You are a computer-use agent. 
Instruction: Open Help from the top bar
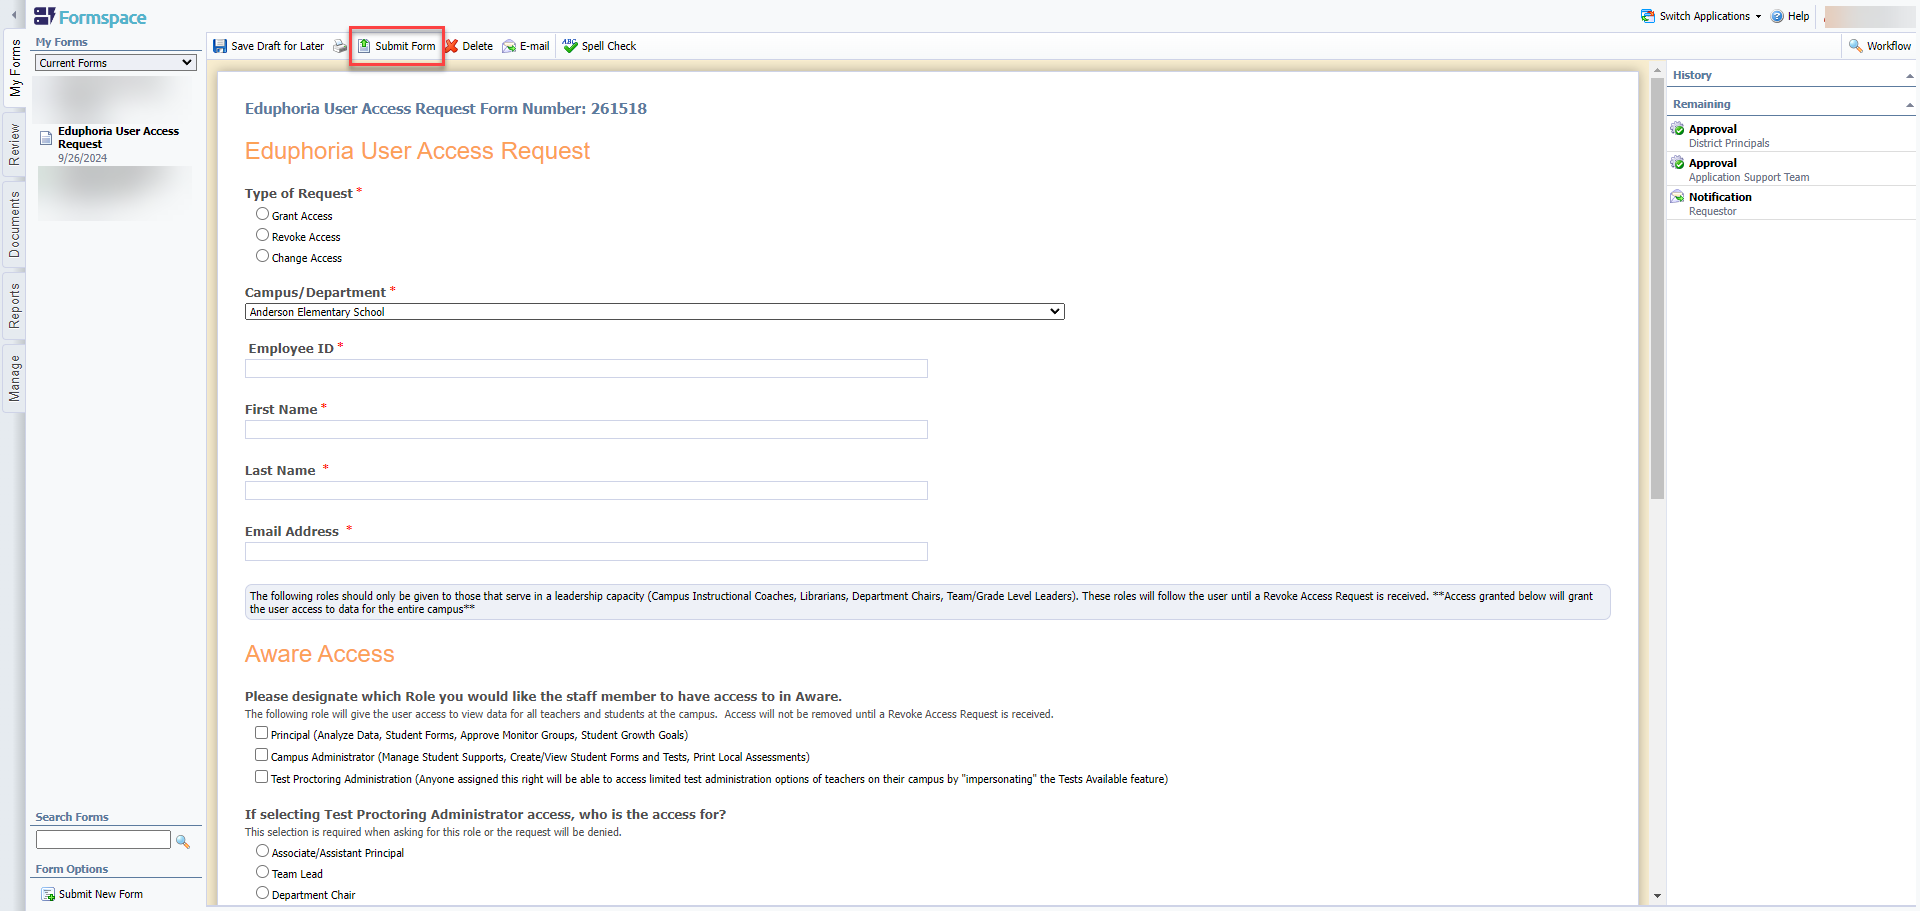click(x=1790, y=16)
